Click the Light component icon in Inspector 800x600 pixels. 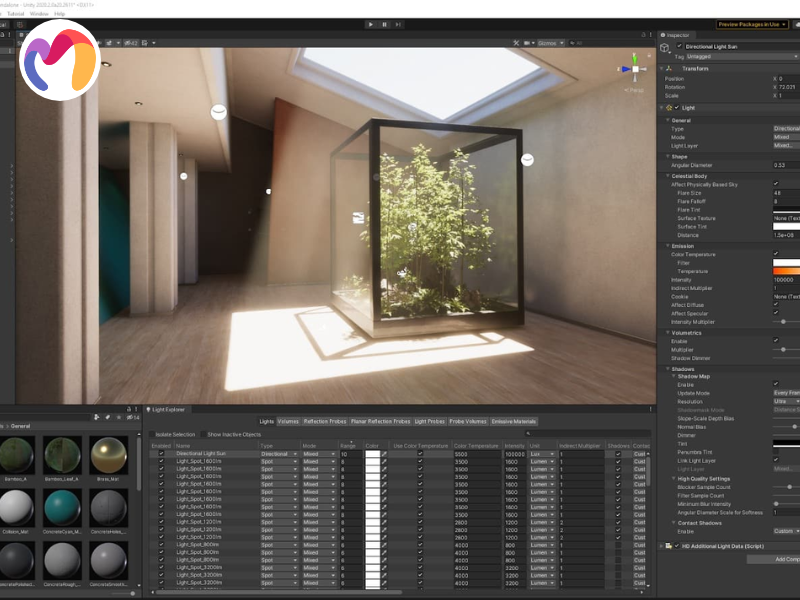[668, 108]
